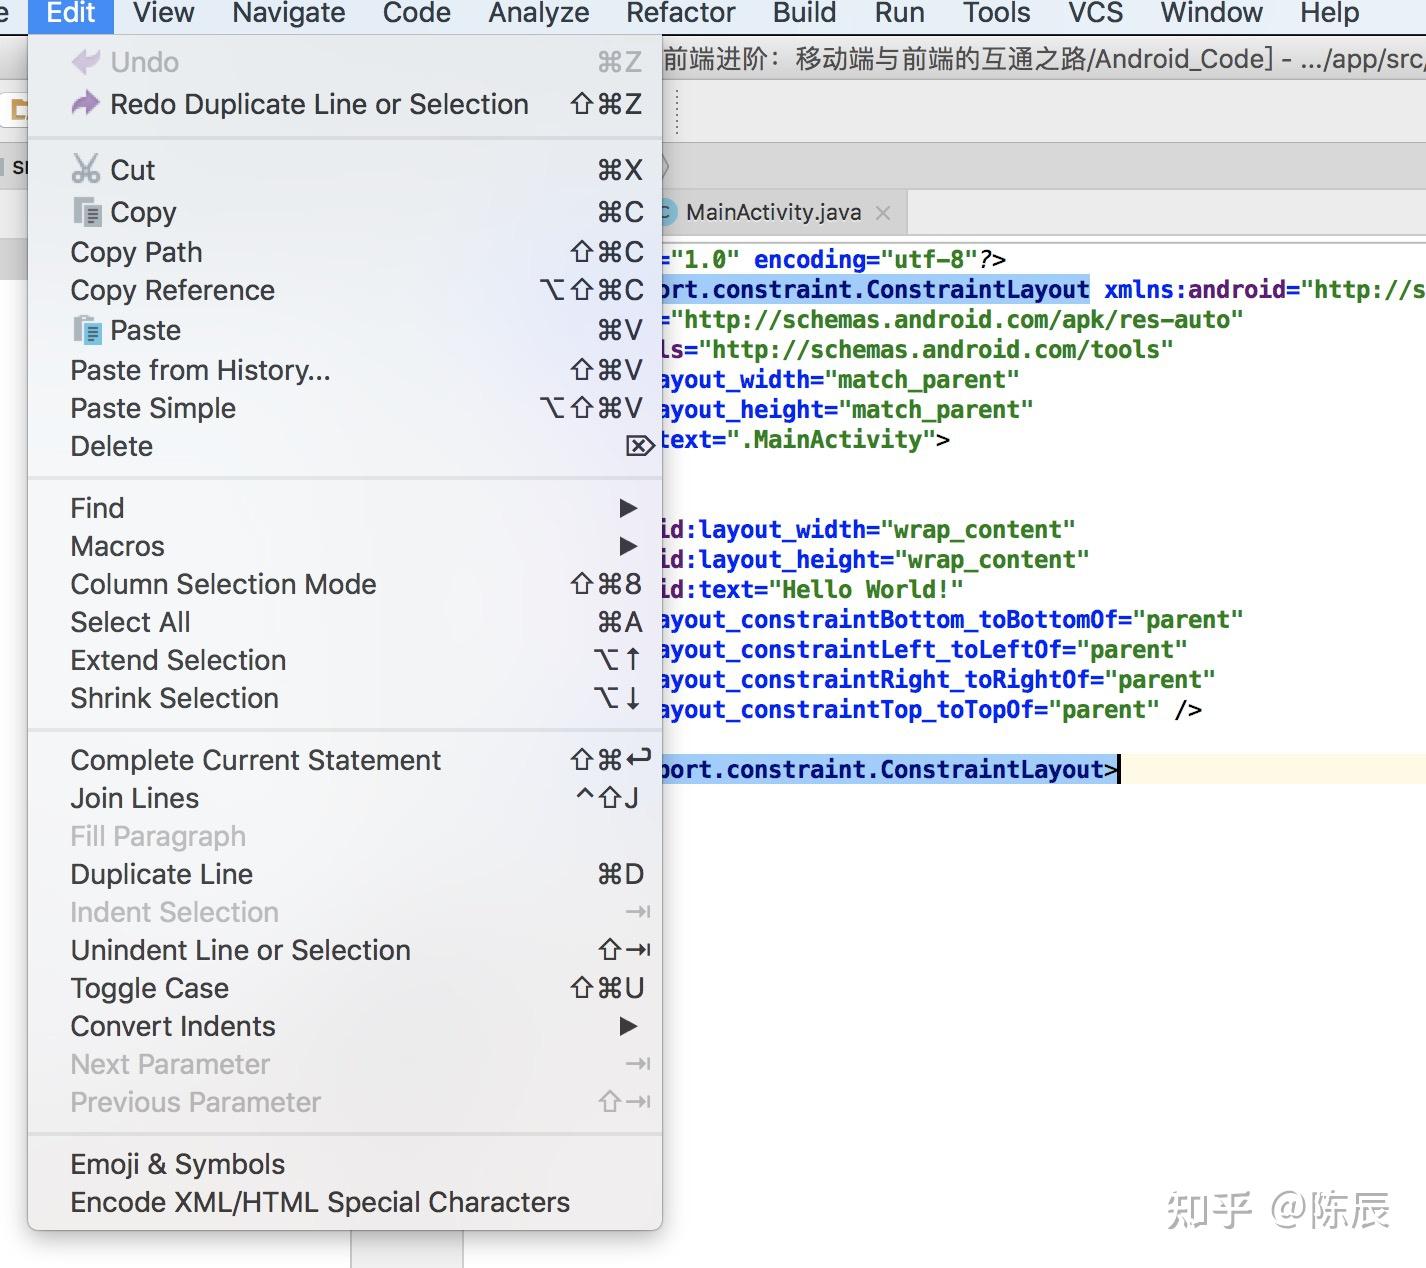Screen dimensions: 1426x1268
Task: Choose Unindent Line or Selection
Action: [x=345, y=950]
